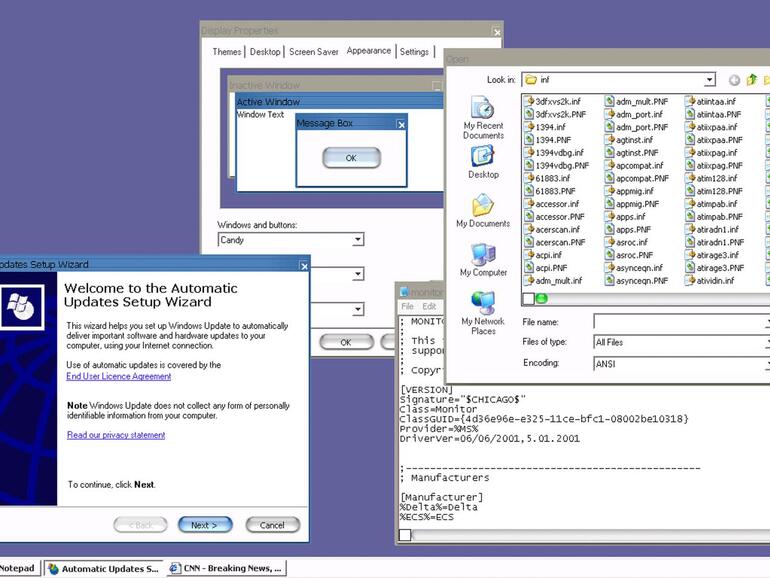Select file apcompat.inf

634,165
